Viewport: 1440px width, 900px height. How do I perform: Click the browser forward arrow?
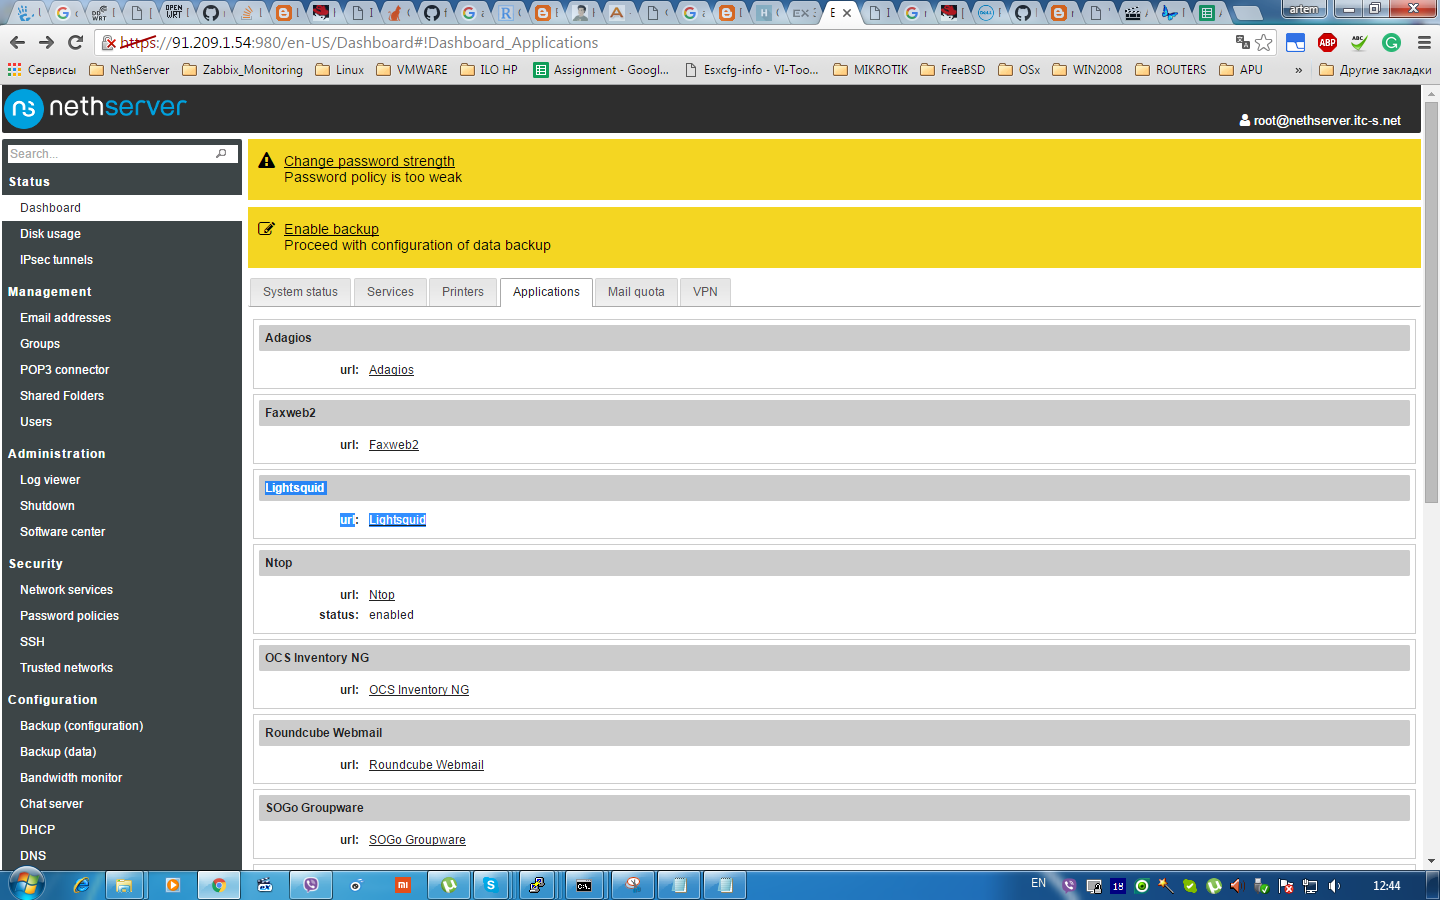(46, 42)
